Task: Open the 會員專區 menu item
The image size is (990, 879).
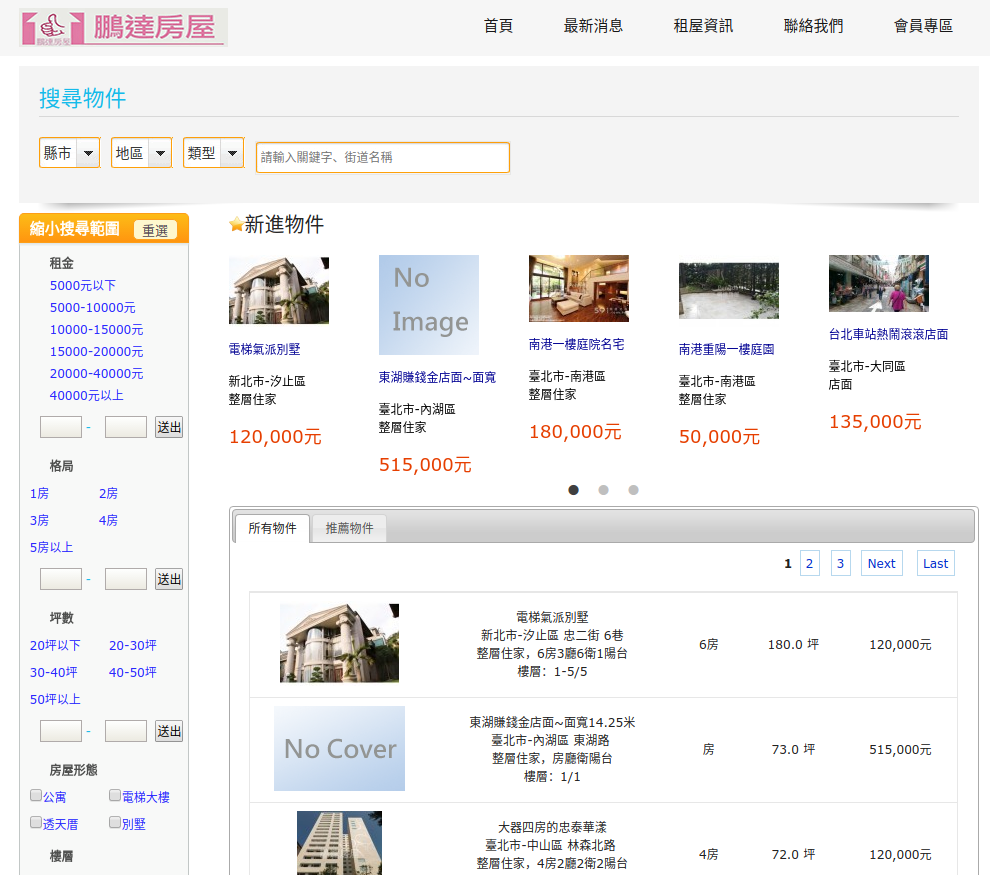Action: point(923,26)
